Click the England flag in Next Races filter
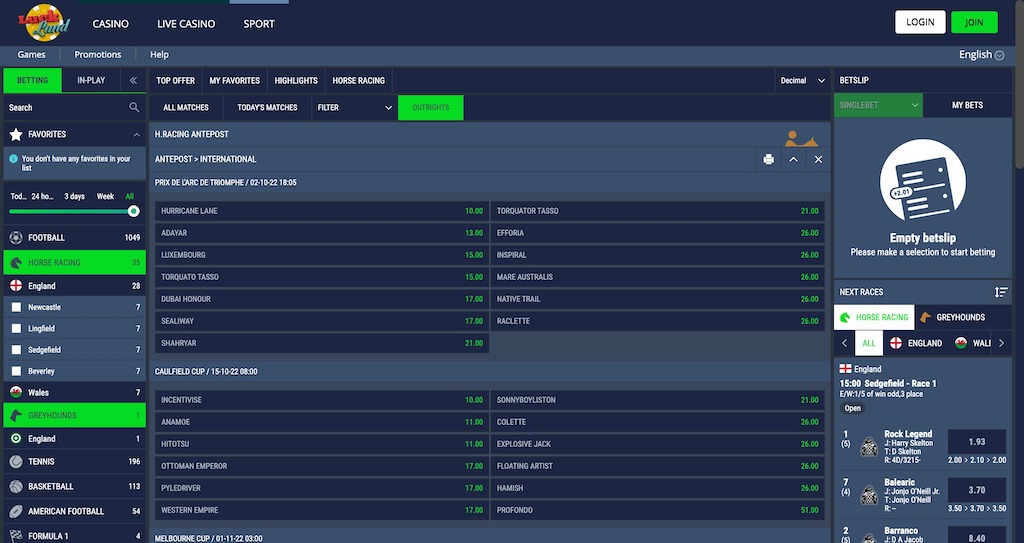This screenshot has height=543, width=1024. 896,343
